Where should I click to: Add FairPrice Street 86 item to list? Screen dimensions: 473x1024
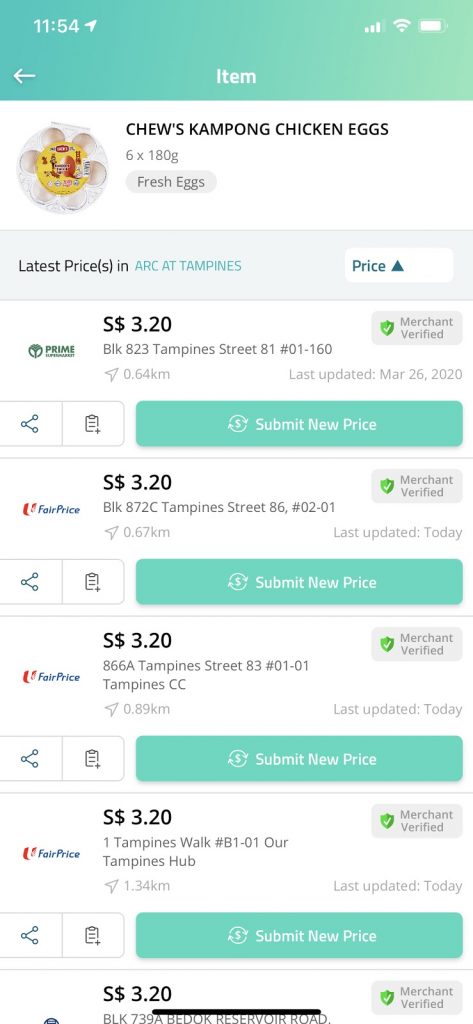coord(93,582)
